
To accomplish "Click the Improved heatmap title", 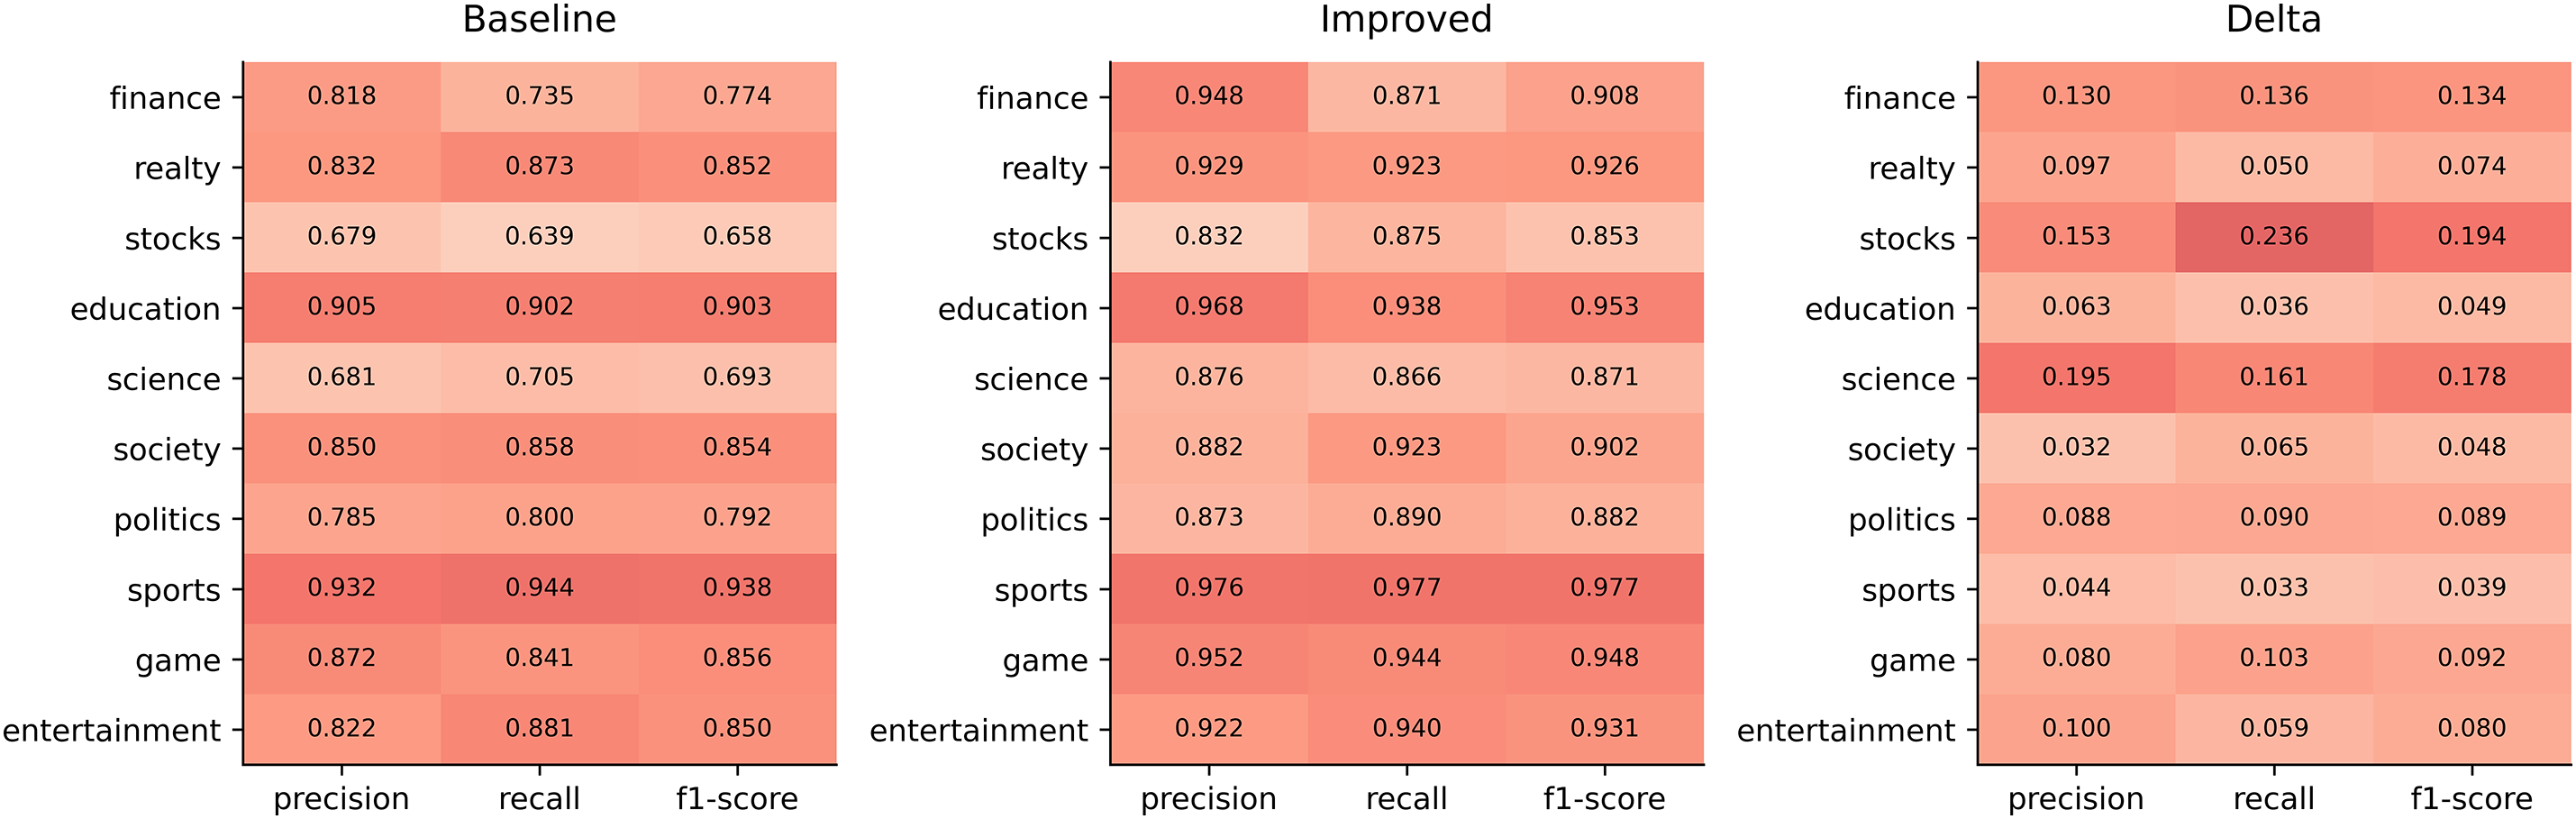I will (x=1405, y=20).
